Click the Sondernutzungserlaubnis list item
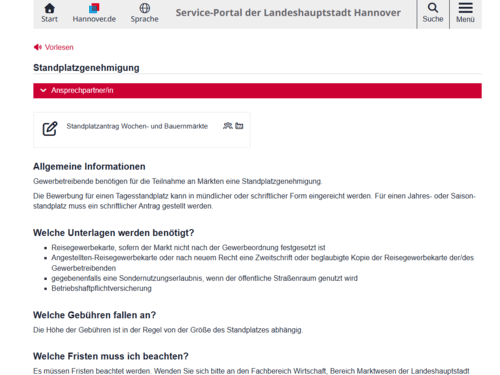 204,278
